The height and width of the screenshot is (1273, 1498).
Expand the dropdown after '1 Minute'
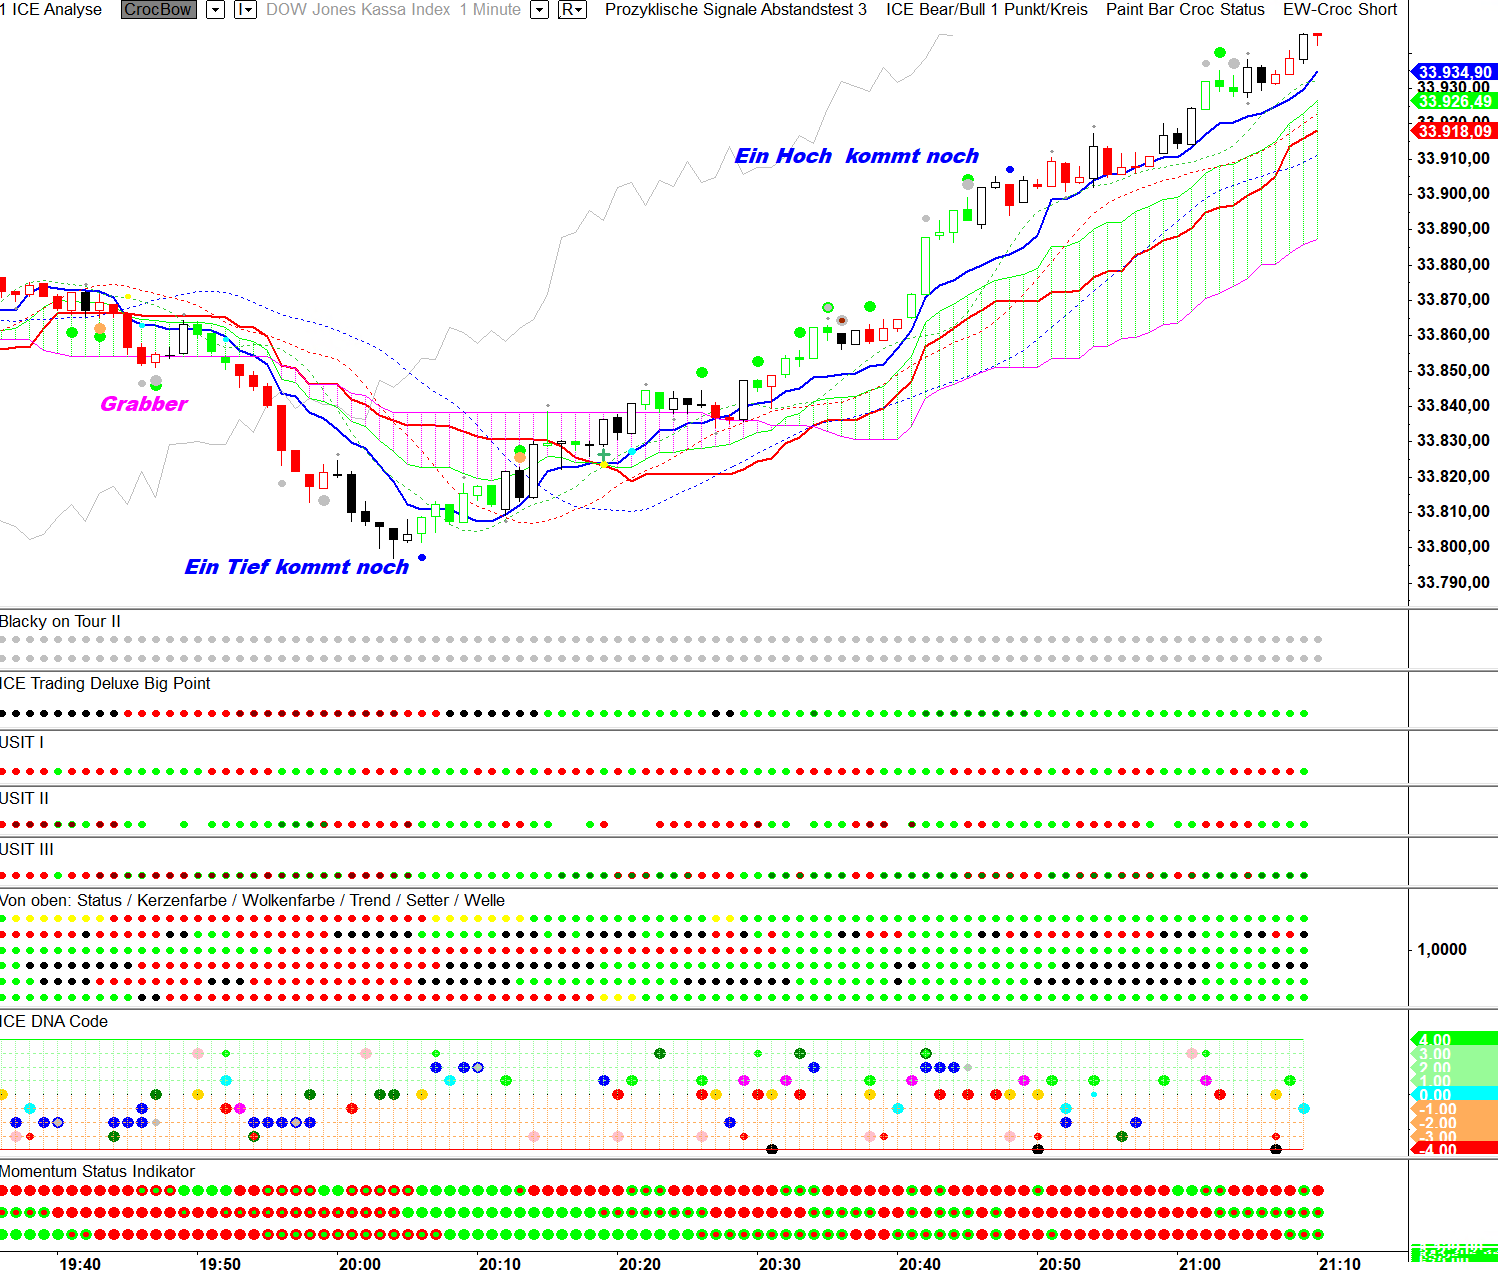[539, 10]
